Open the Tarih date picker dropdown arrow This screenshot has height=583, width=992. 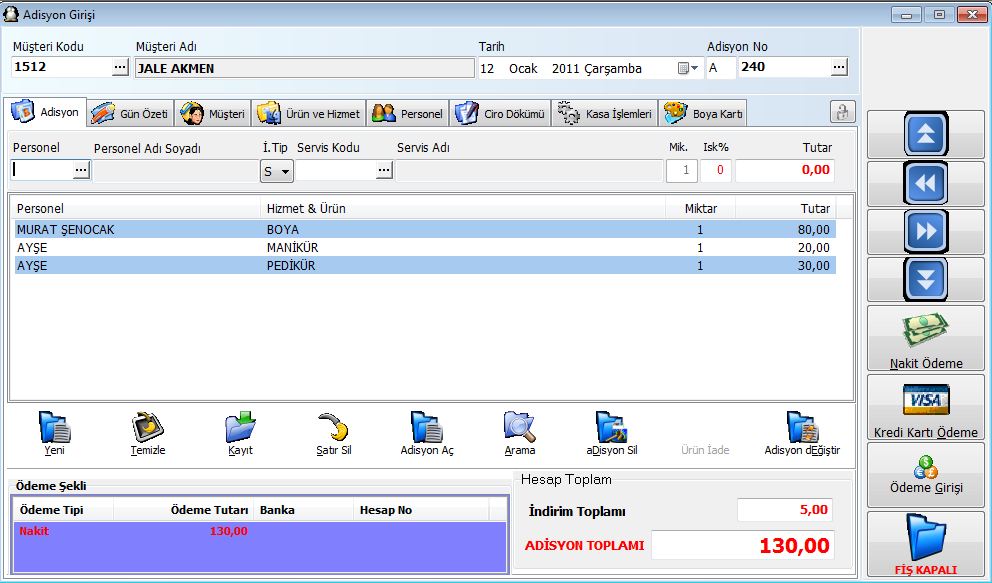point(695,68)
